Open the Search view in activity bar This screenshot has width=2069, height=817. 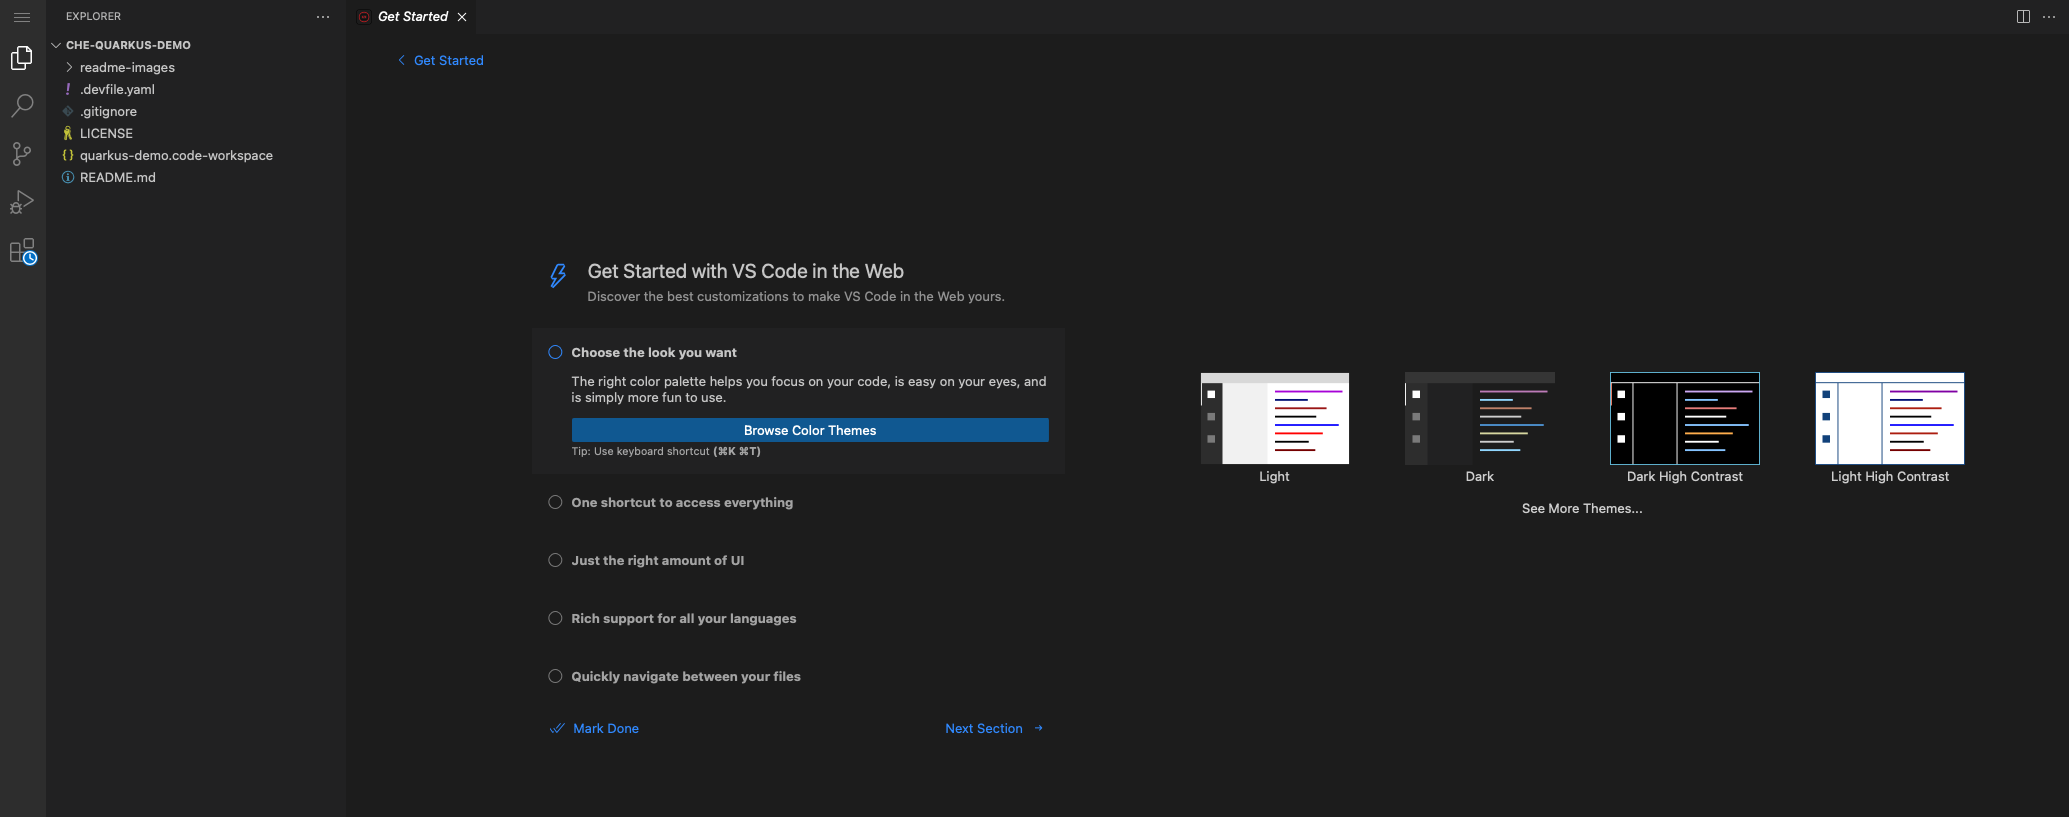click(x=22, y=106)
